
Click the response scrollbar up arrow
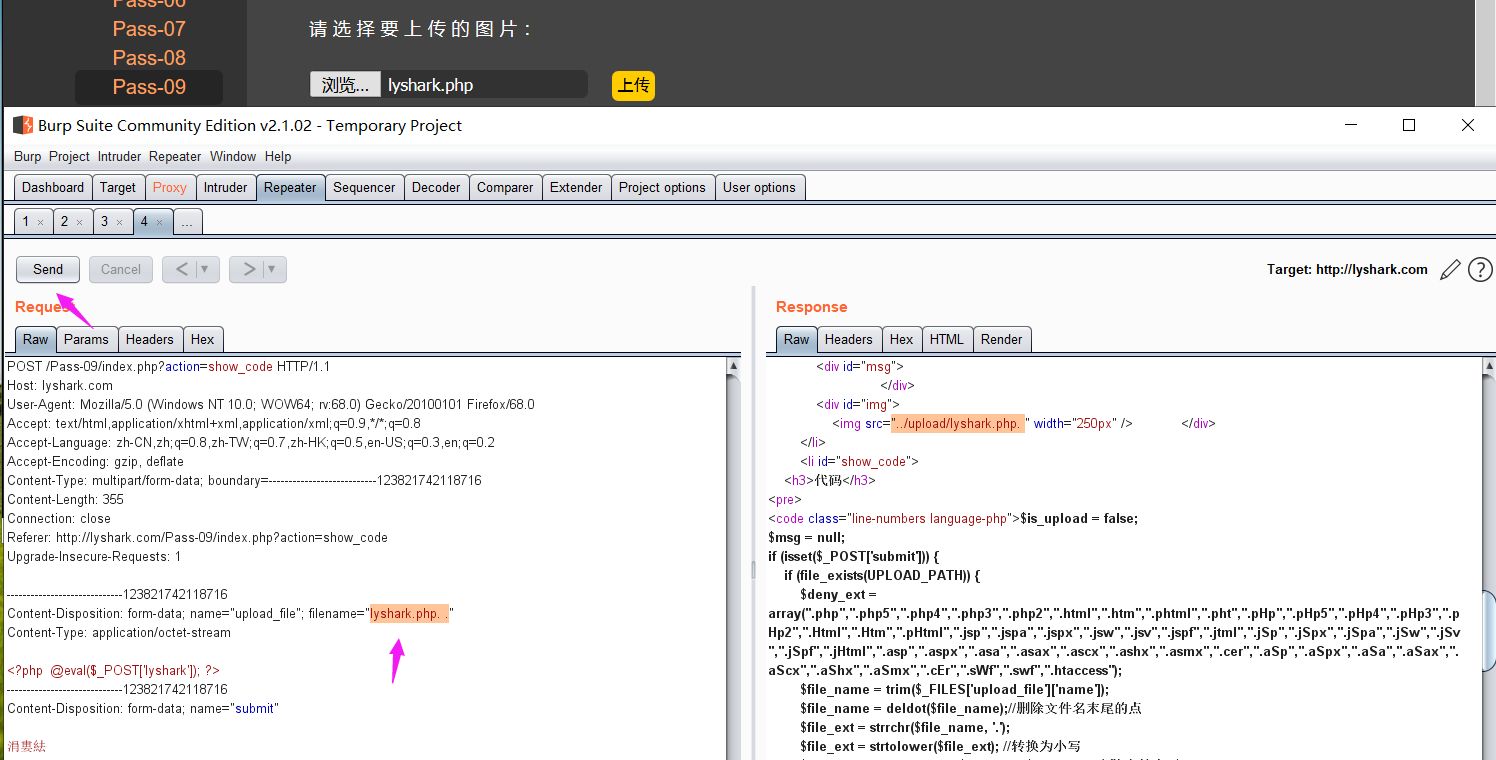coord(1488,367)
